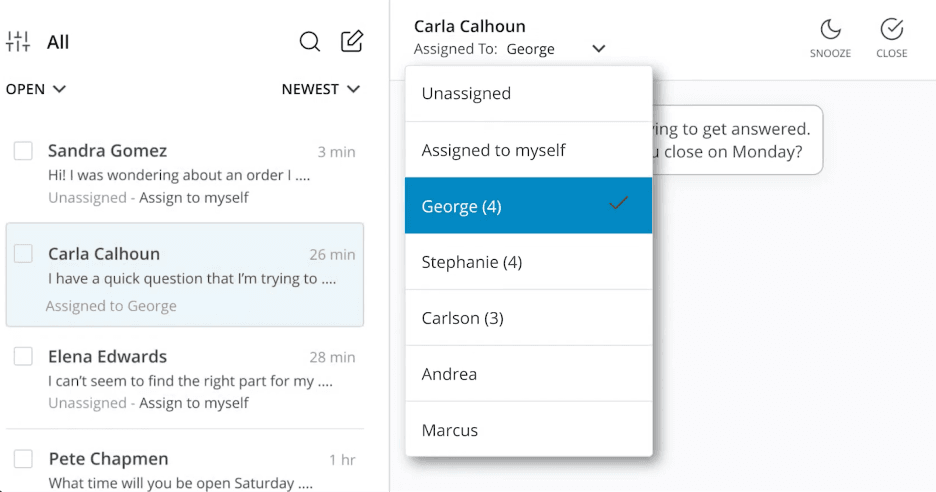
Task: Check the Elena Edwards checkbox
Action: 23,357
